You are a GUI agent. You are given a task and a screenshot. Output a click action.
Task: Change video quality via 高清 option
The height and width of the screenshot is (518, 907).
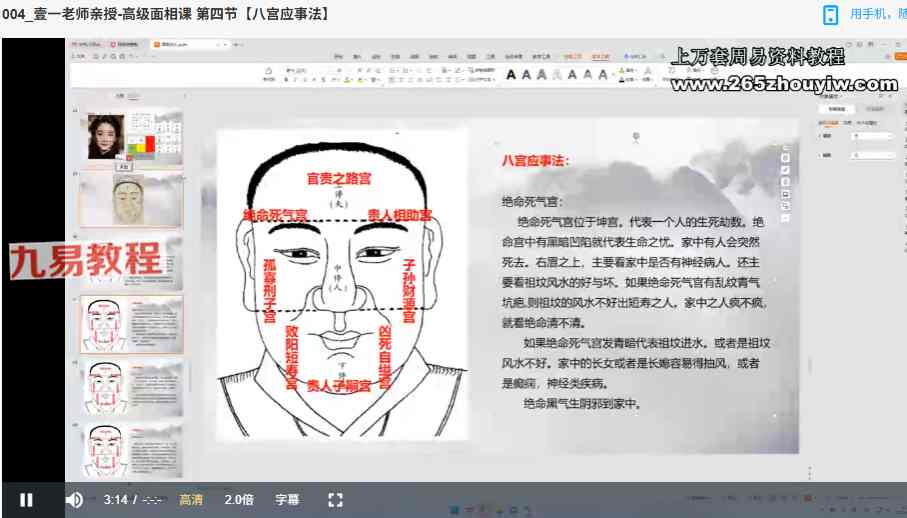(x=191, y=499)
